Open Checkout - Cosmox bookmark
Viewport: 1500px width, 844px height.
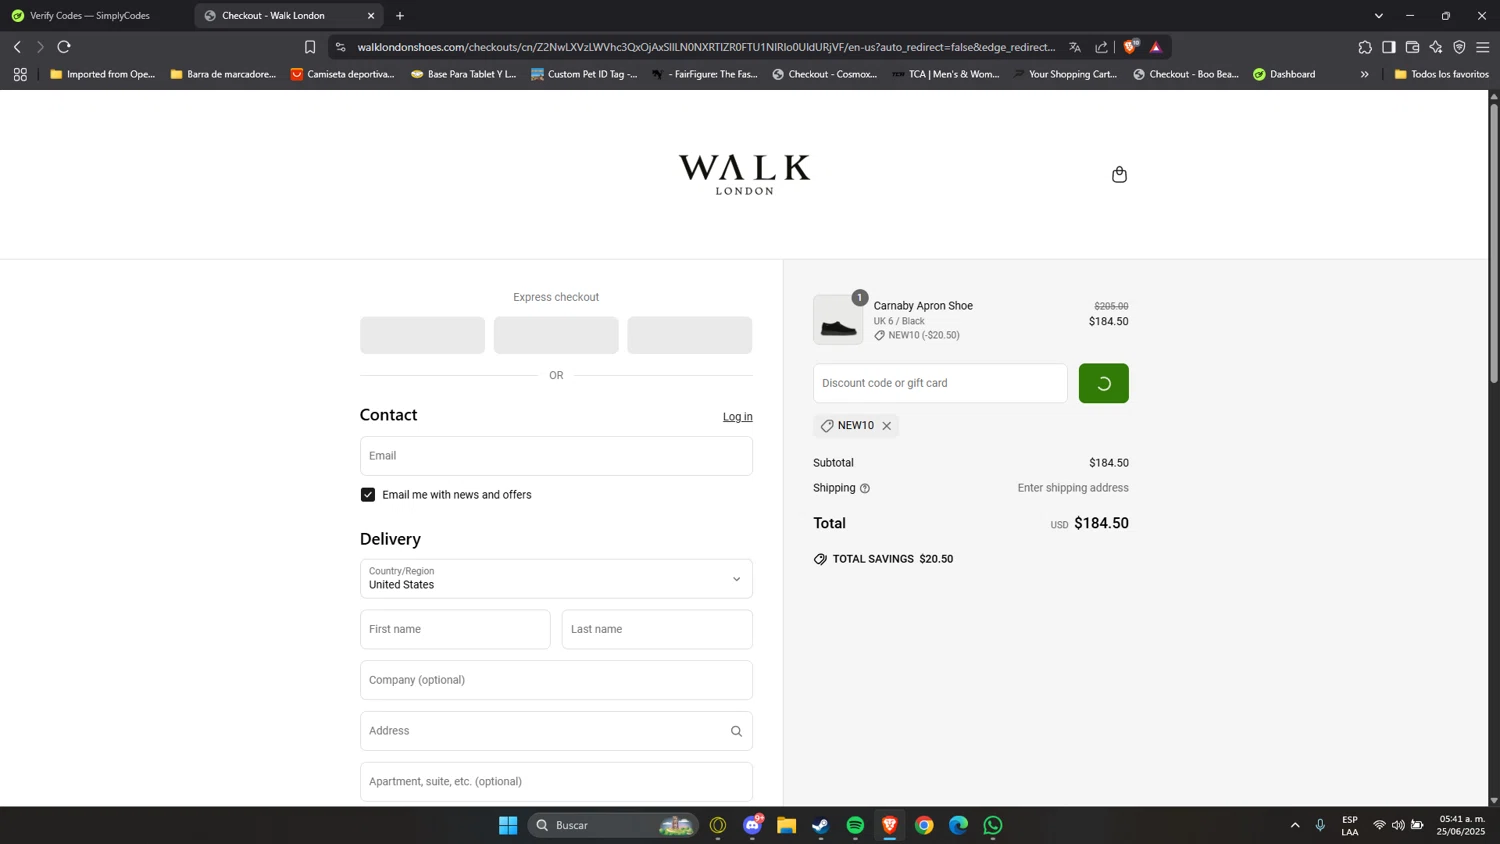[x=824, y=74]
